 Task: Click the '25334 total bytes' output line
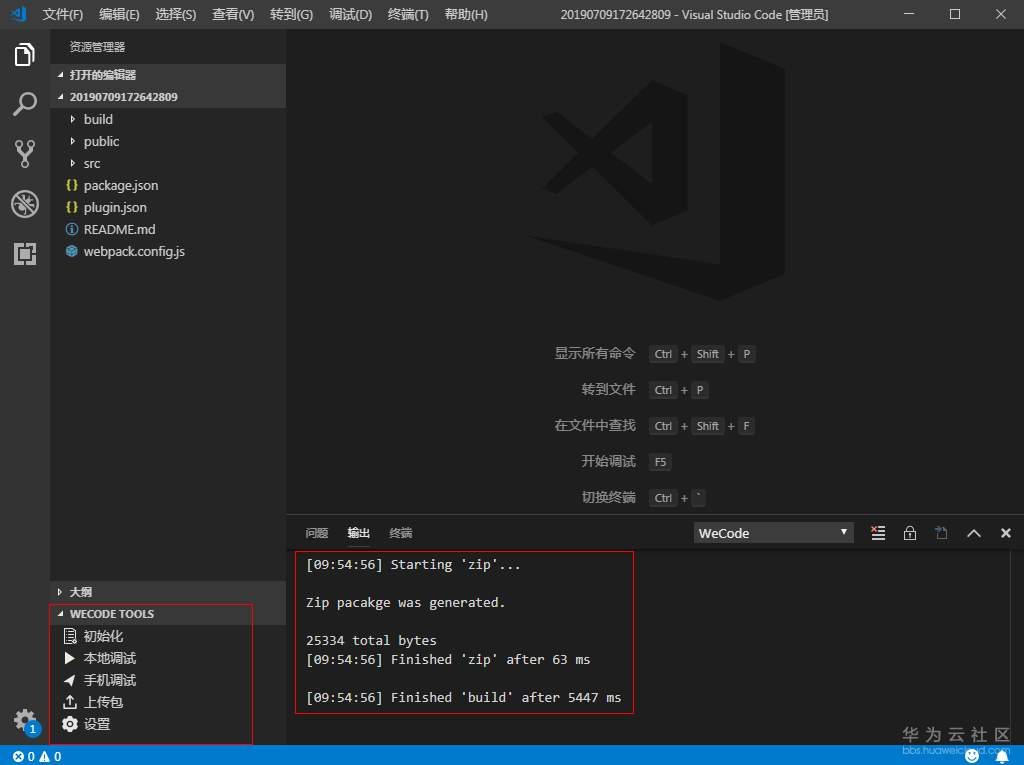371,640
